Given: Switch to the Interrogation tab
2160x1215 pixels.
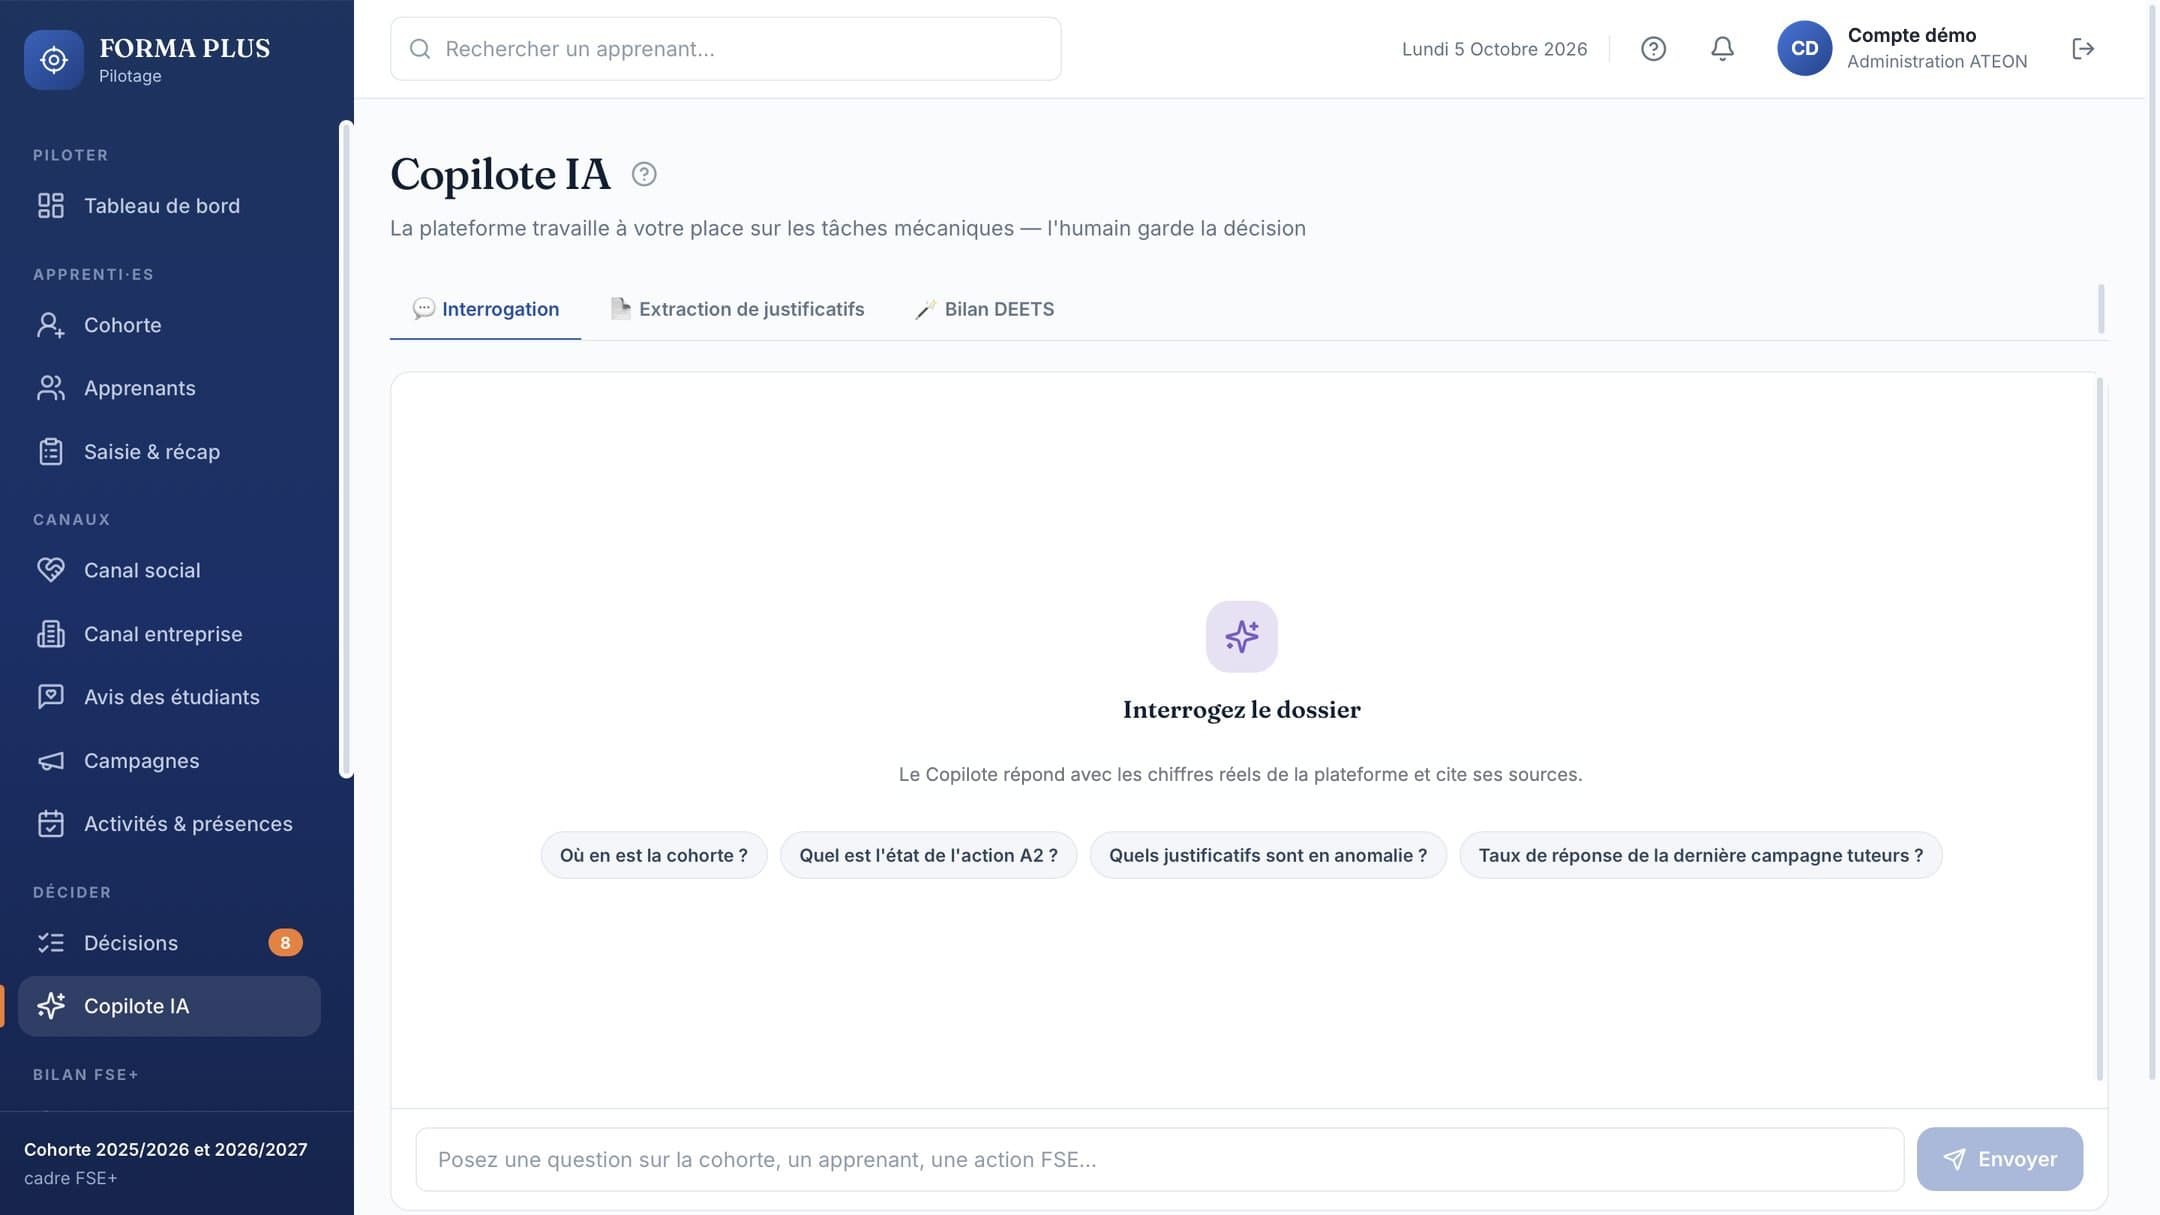Looking at the screenshot, I should pyautogui.click(x=485, y=309).
